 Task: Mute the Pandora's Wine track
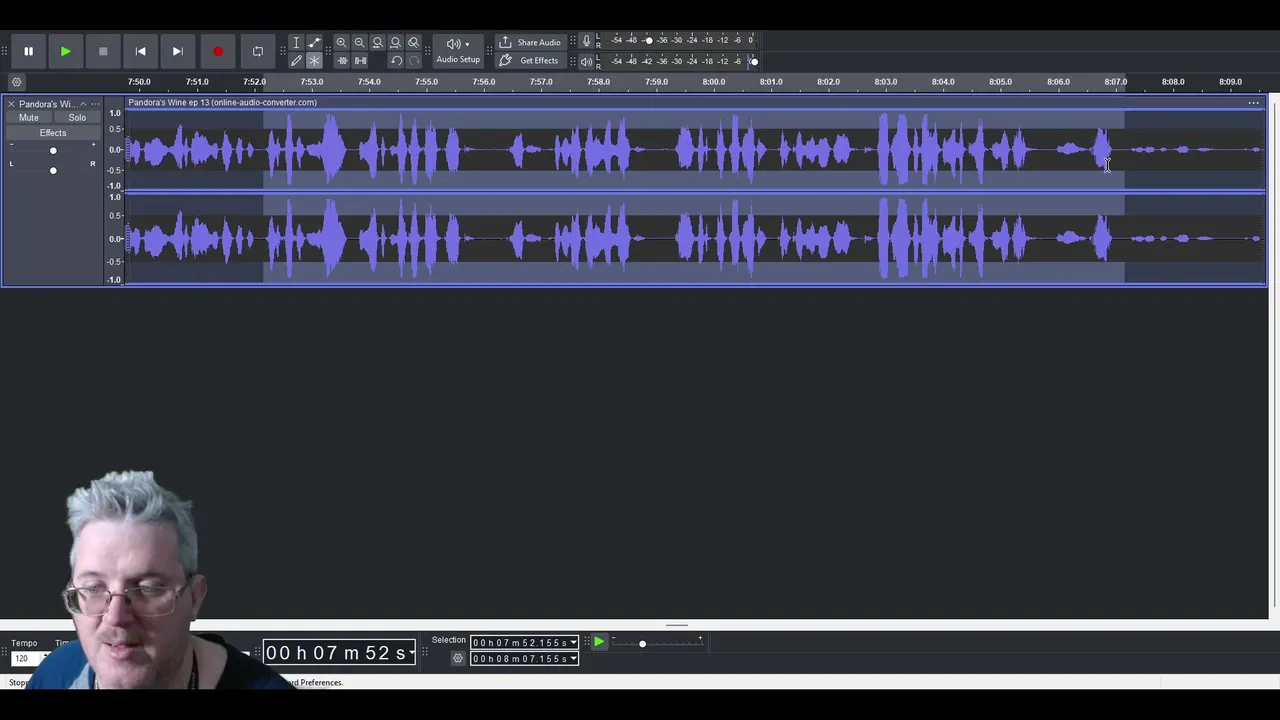28,118
